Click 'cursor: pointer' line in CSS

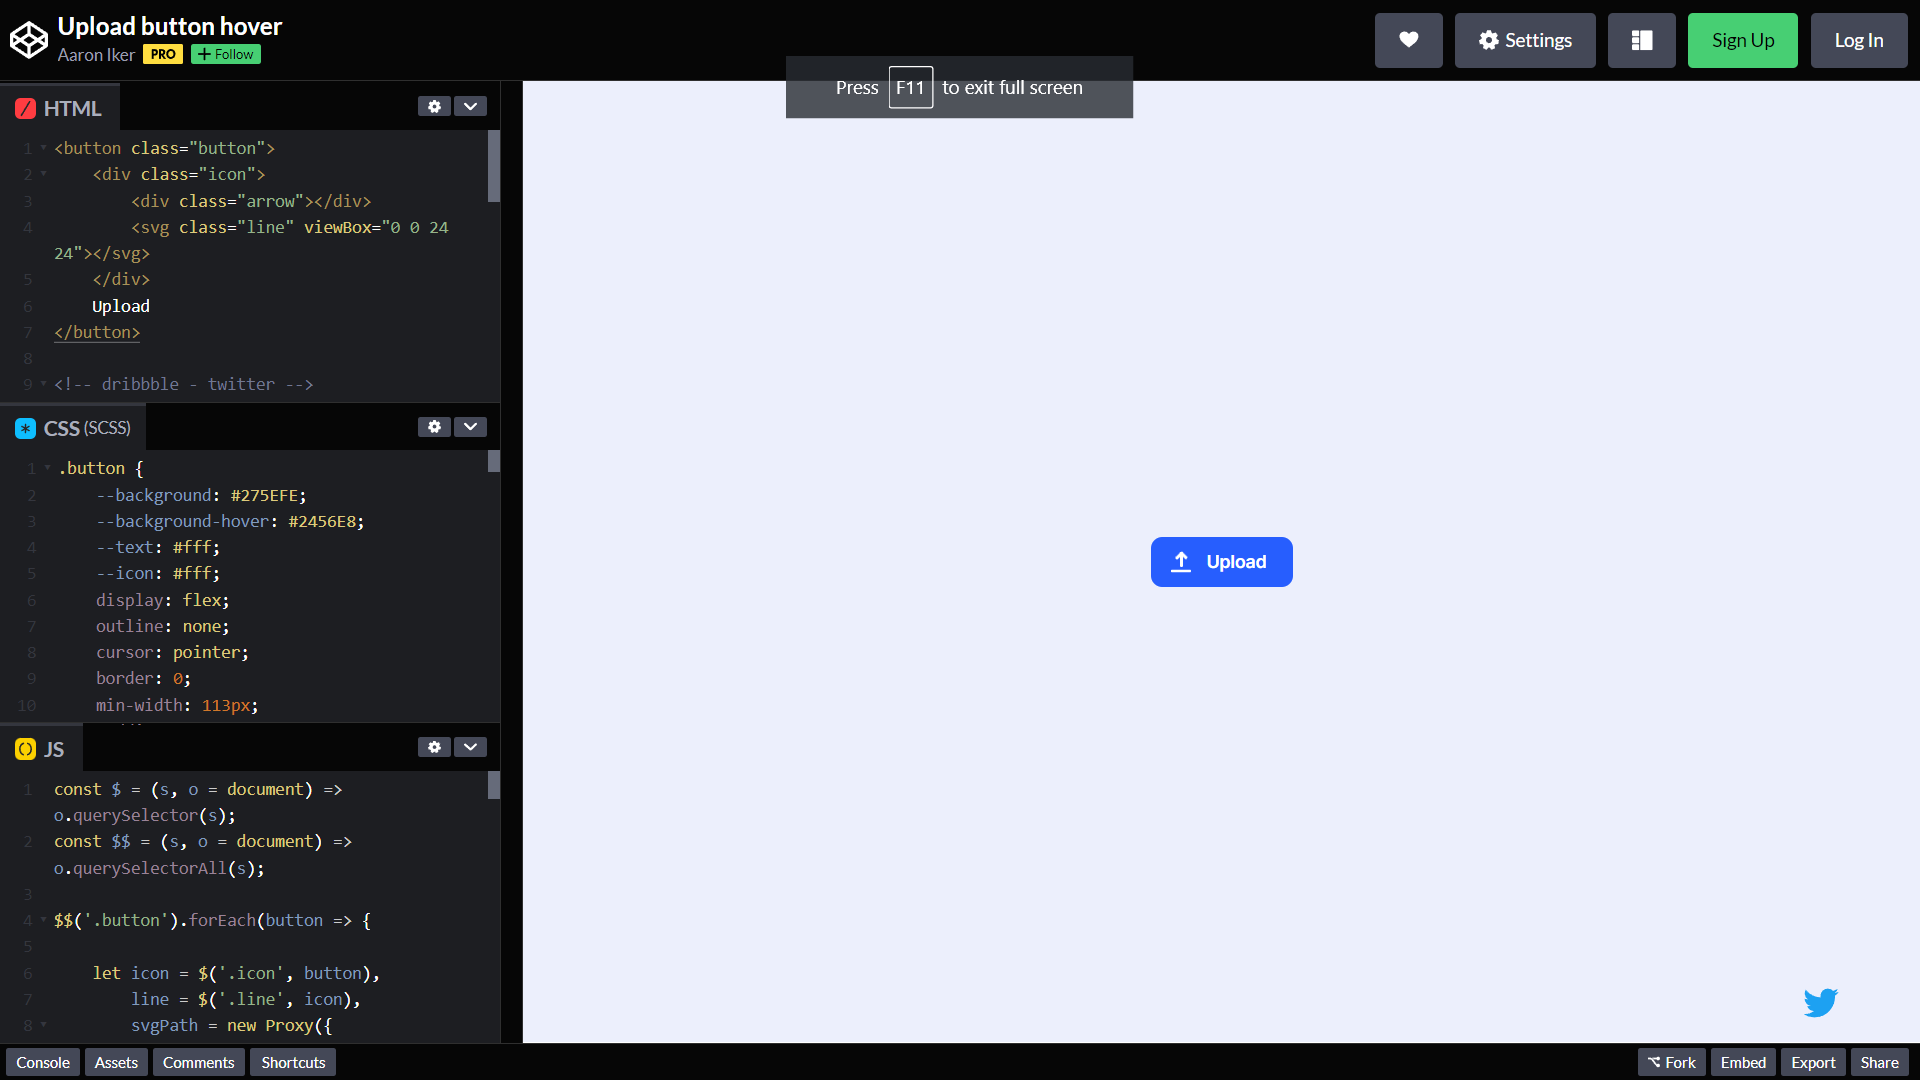pyautogui.click(x=172, y=652)
